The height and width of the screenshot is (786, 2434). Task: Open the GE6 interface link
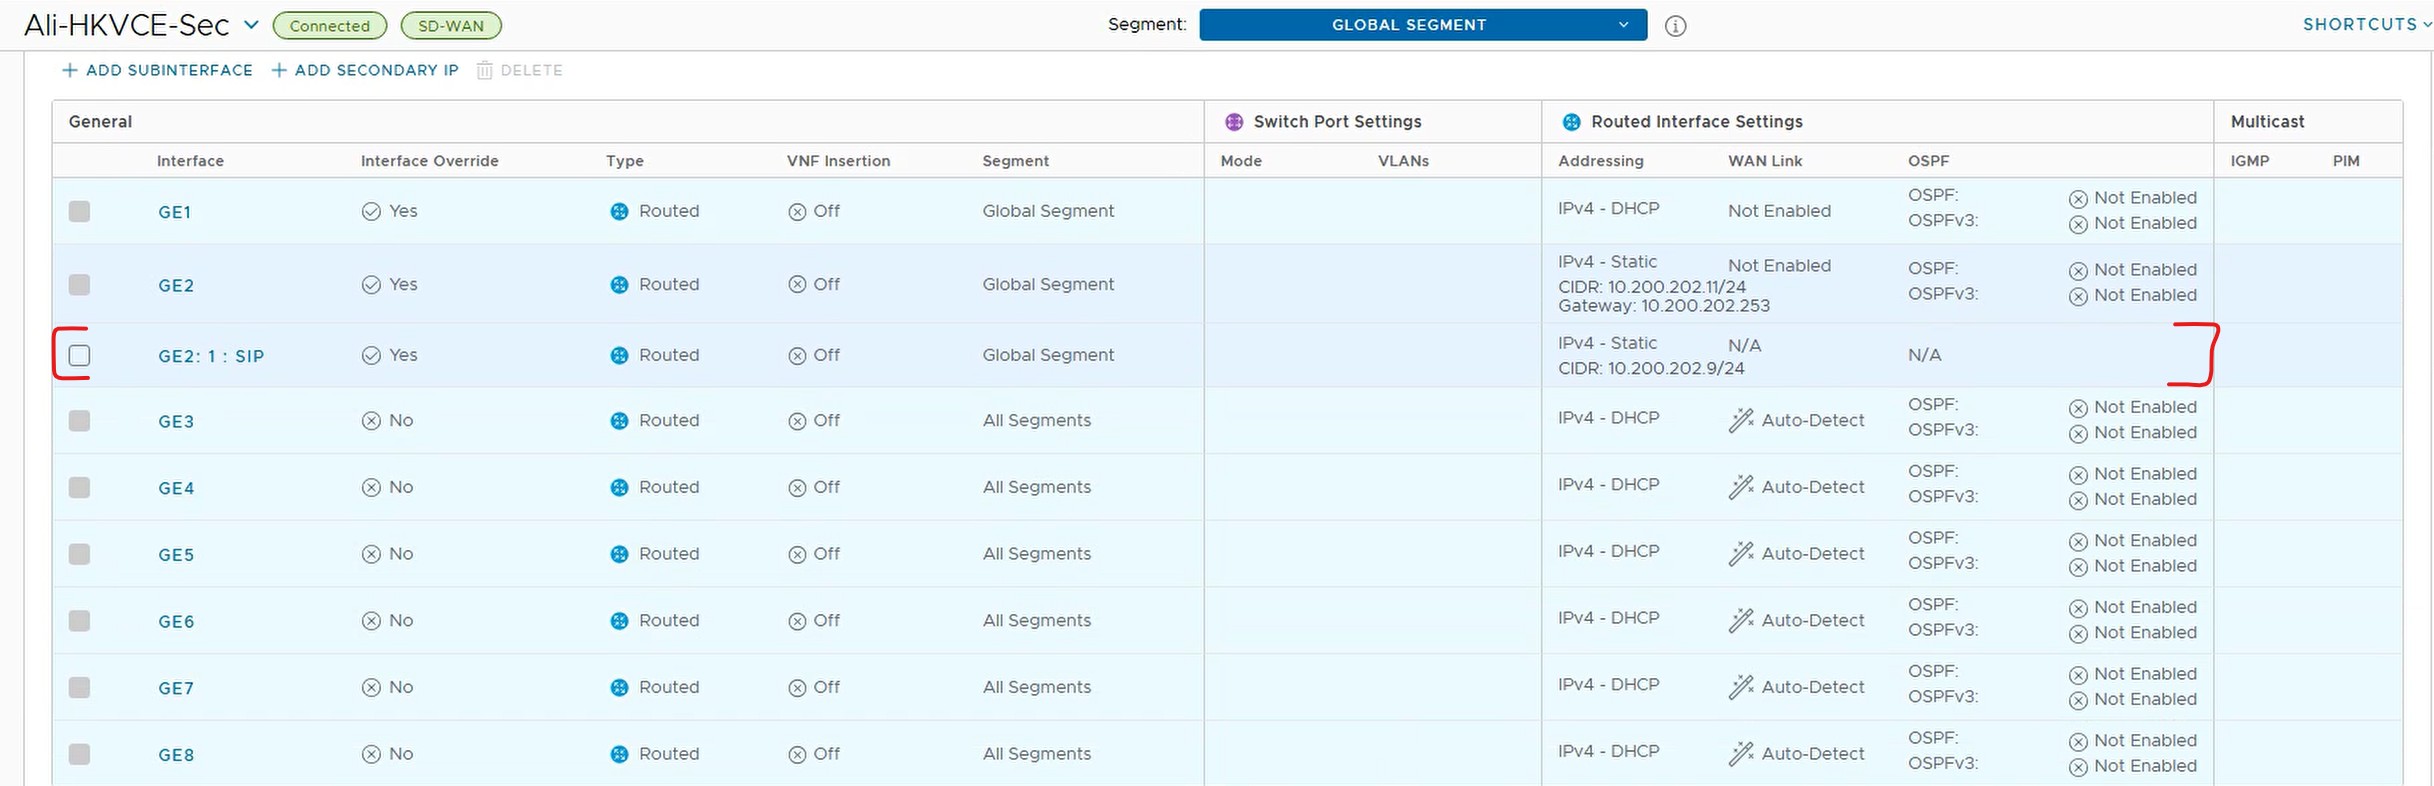pyautogui.click(x=176, y=622)
